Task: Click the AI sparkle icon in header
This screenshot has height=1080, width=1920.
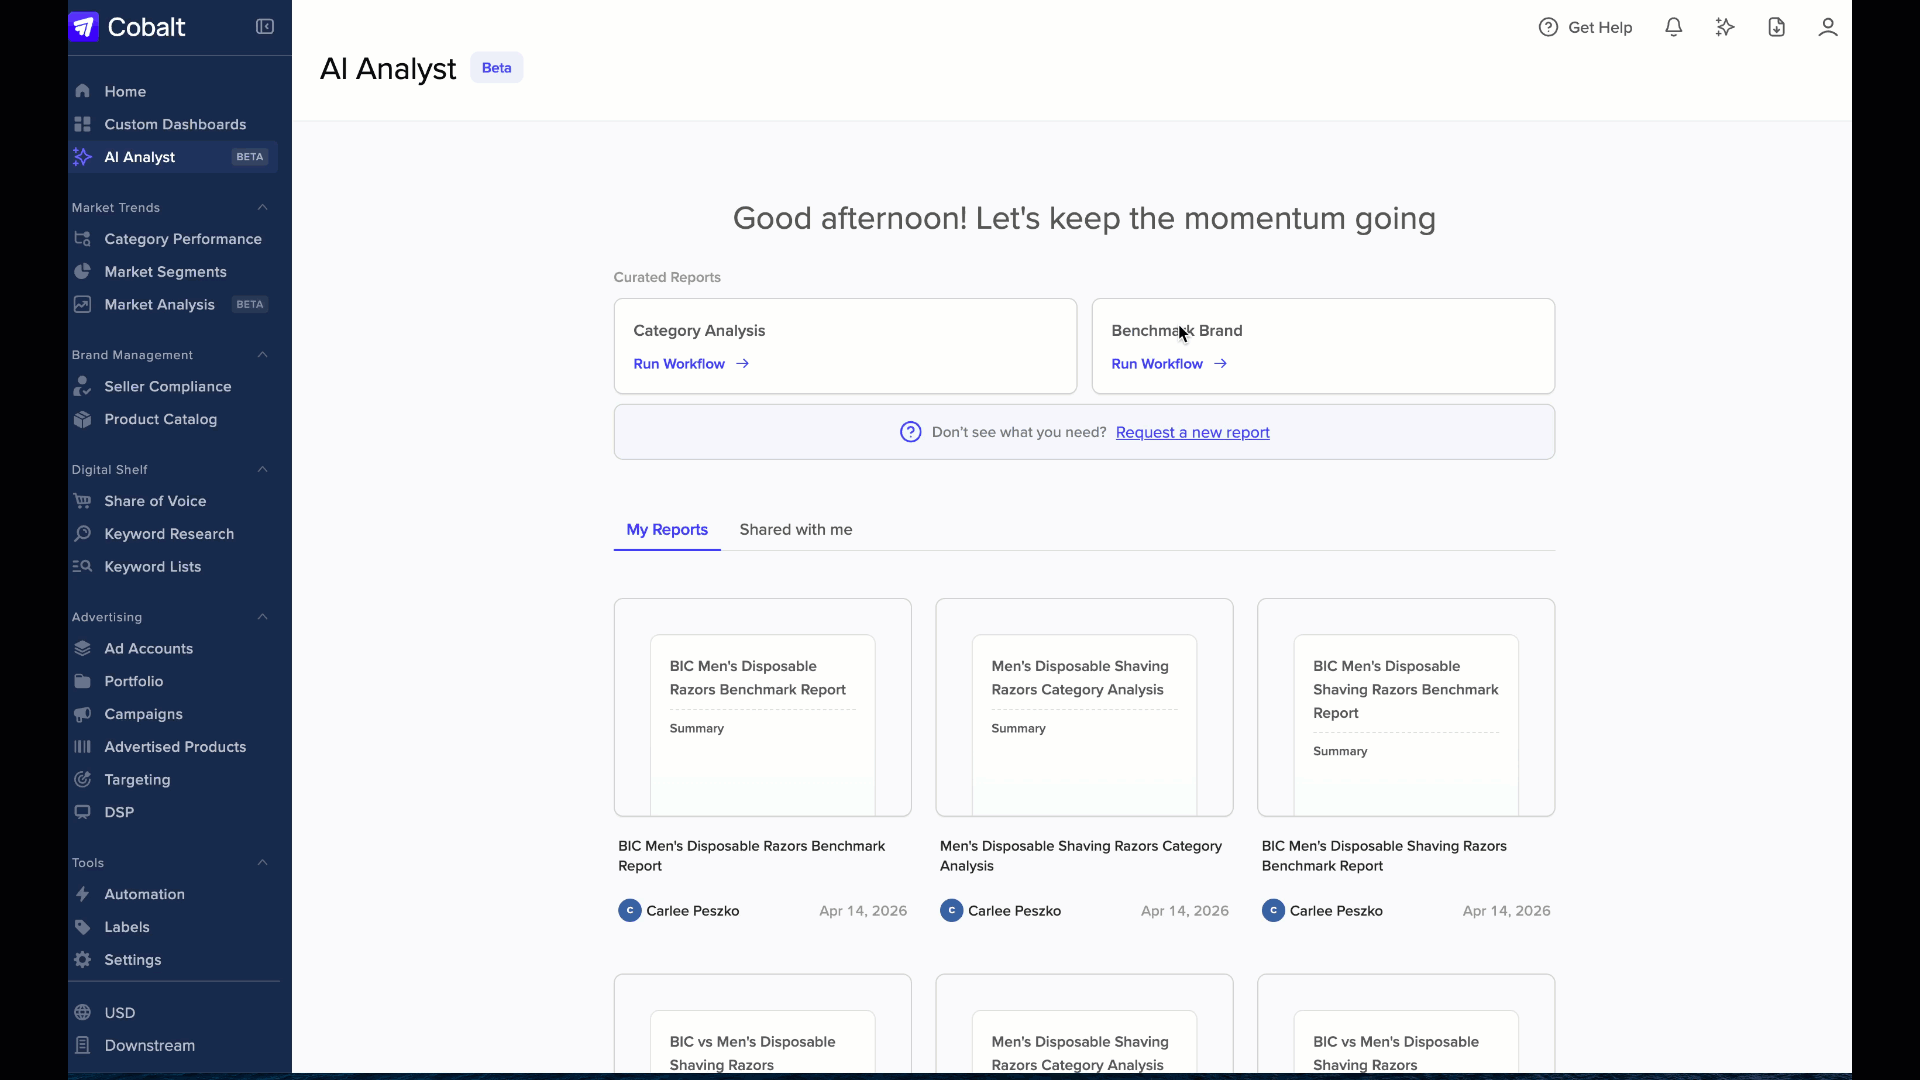Action: coord(1725,27)
